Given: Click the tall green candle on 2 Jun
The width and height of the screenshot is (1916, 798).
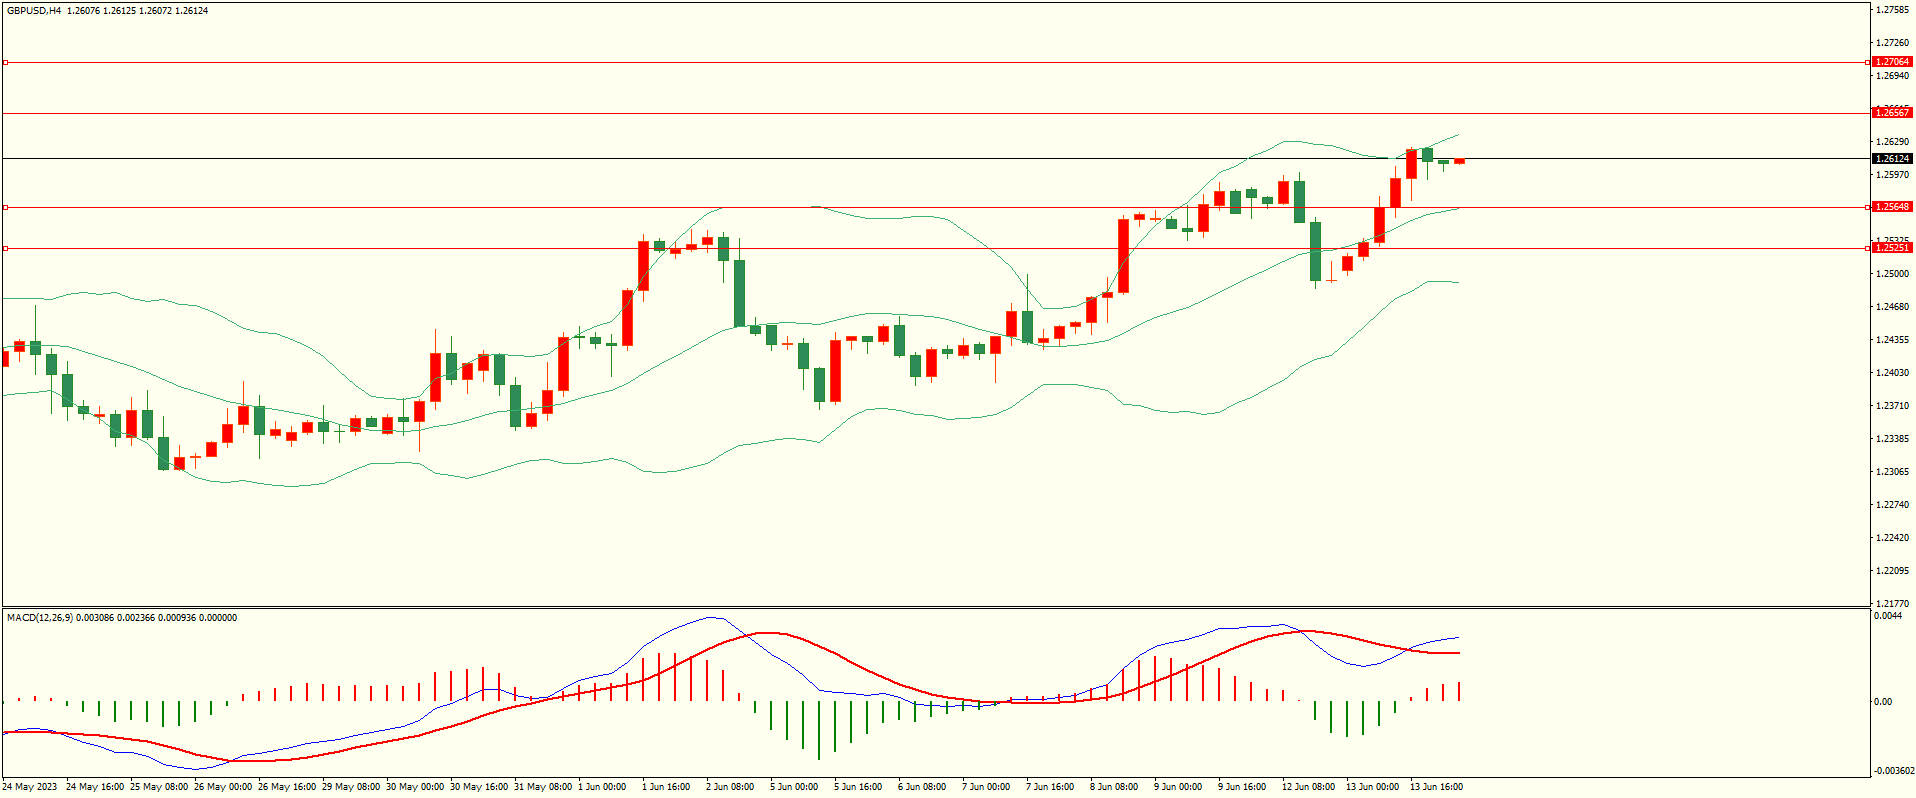Looking at the screenshot, I should click(739, 293).
